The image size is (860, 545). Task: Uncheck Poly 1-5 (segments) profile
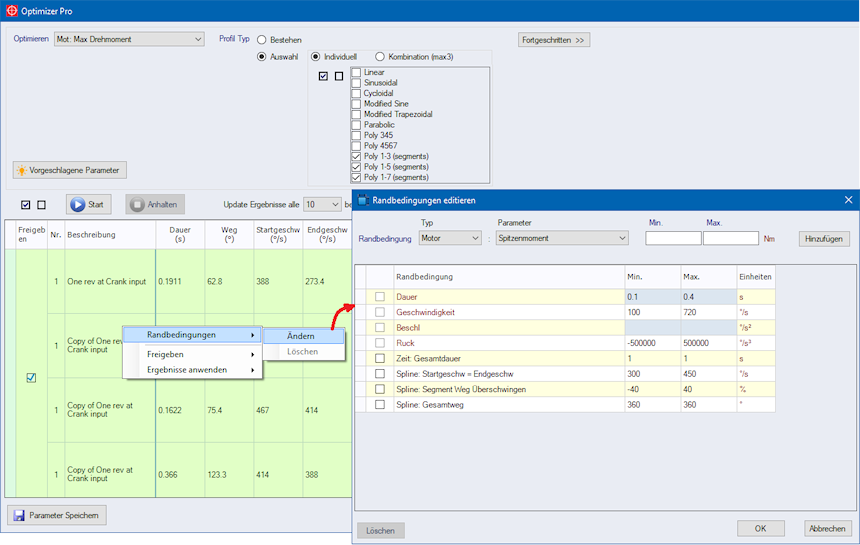[356, 167]
